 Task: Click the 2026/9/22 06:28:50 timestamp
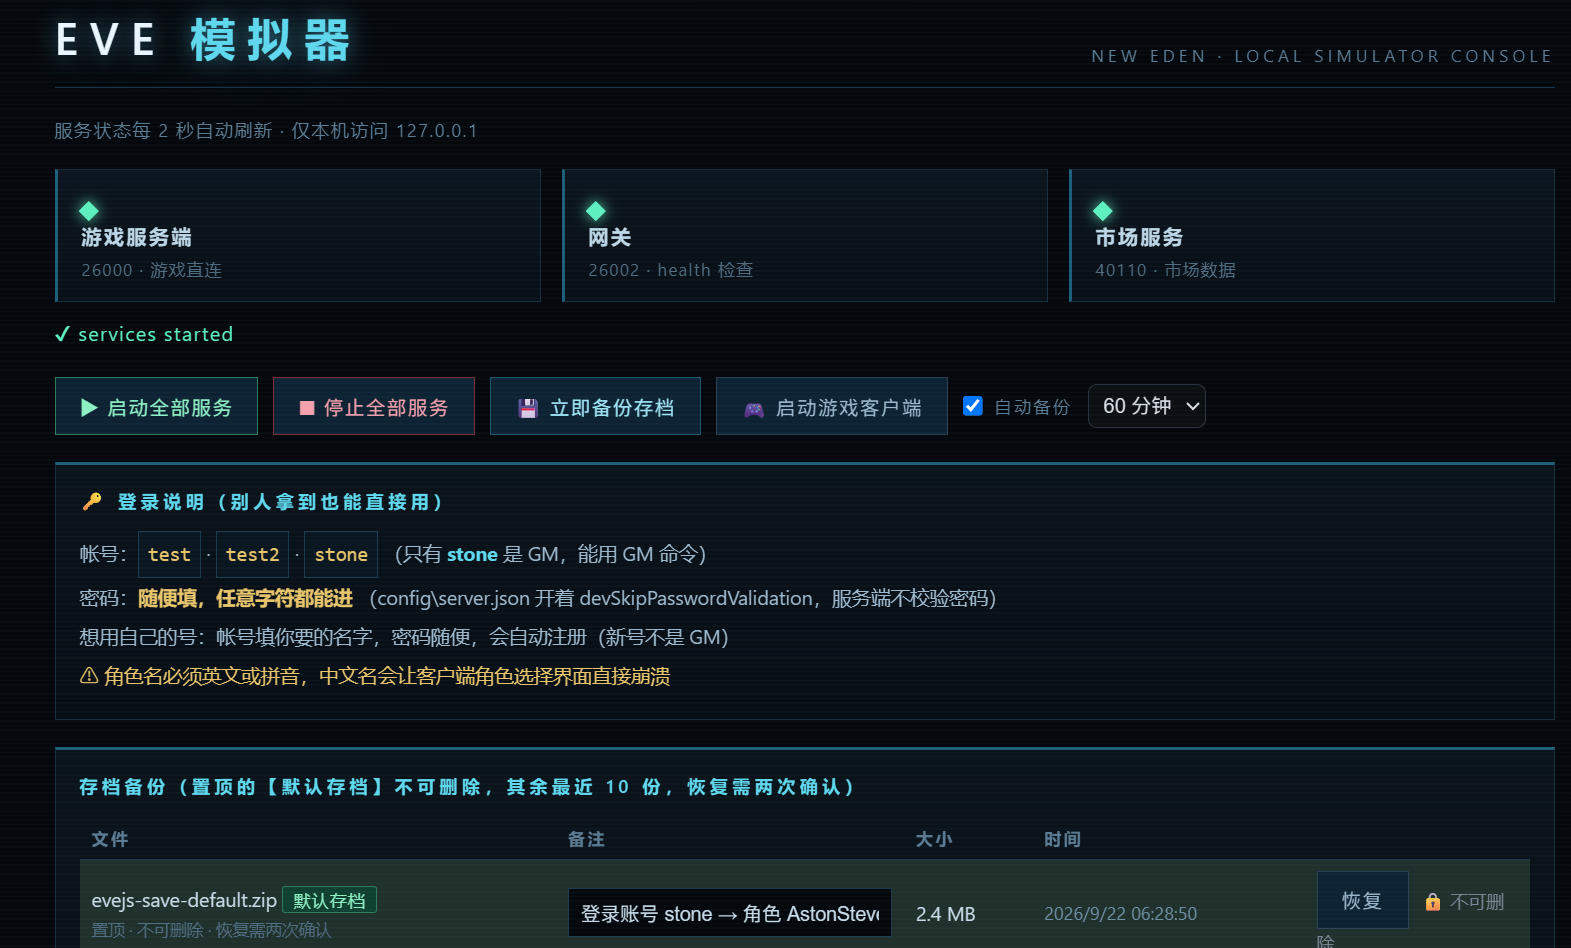(1120, 914)
